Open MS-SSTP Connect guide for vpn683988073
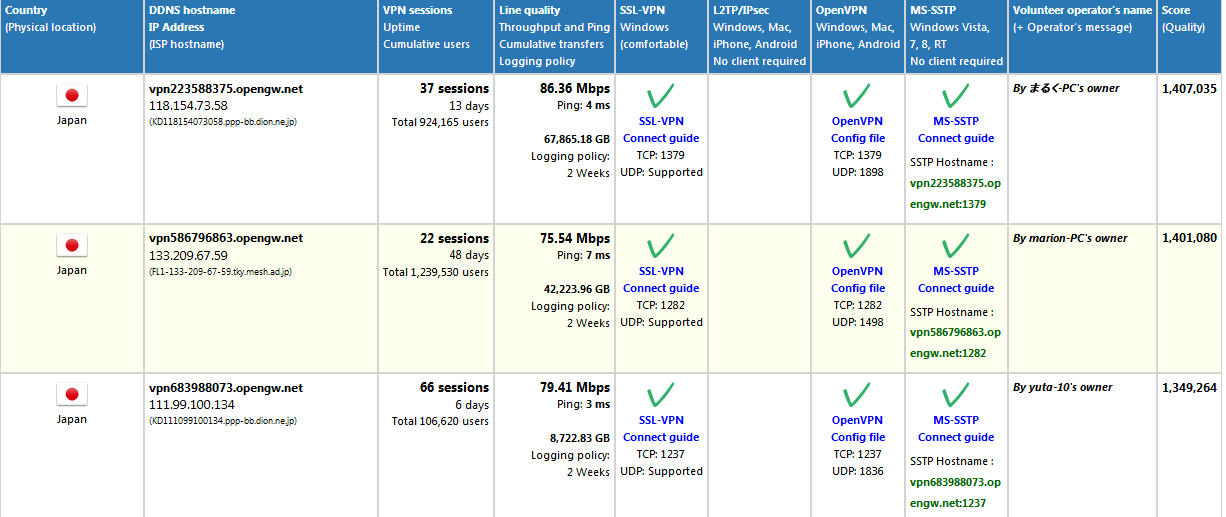Image resolution: width=1226 pixels, height=517 pixels. [956, 437]
